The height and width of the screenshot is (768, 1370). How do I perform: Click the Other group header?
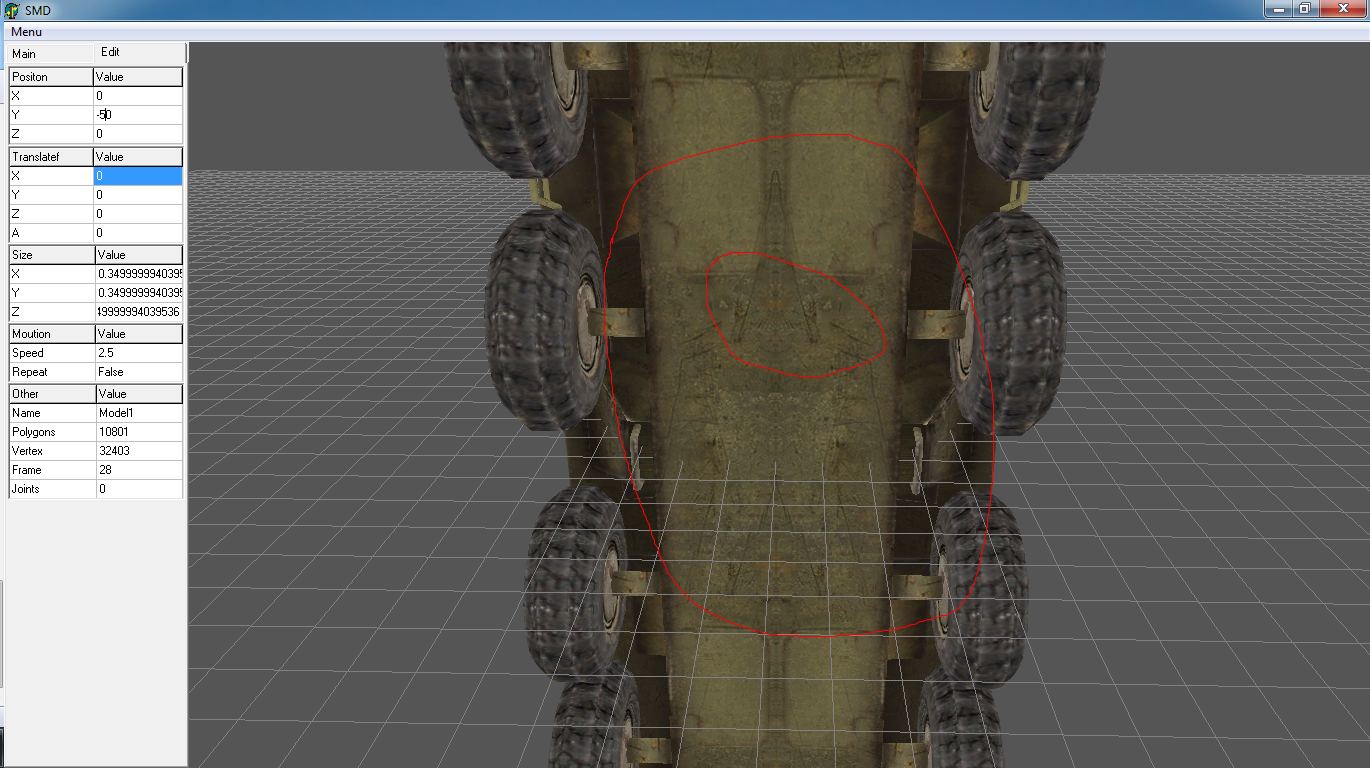(52, 394)
